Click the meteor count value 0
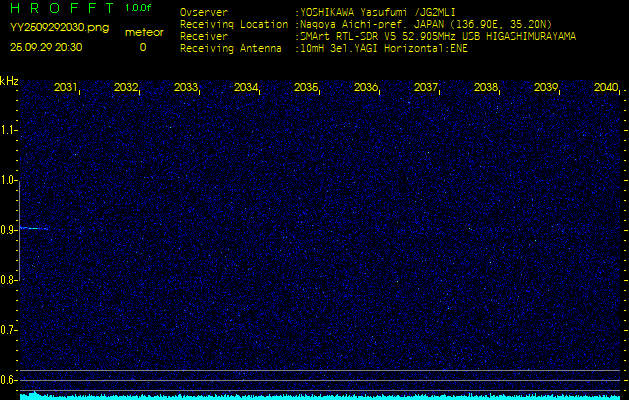Viewport: 629px width, 400px height. click(142, 47)
